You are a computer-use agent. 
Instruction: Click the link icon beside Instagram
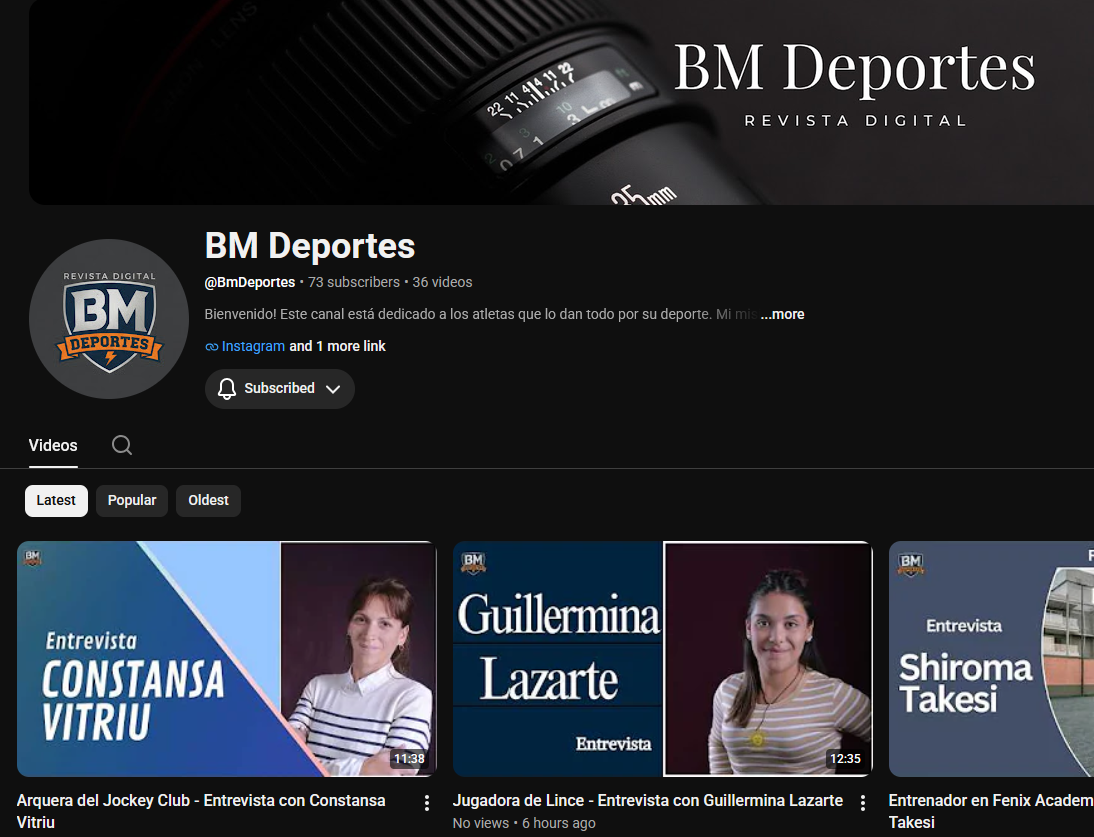pyautogui.click(x=211, y=347)
